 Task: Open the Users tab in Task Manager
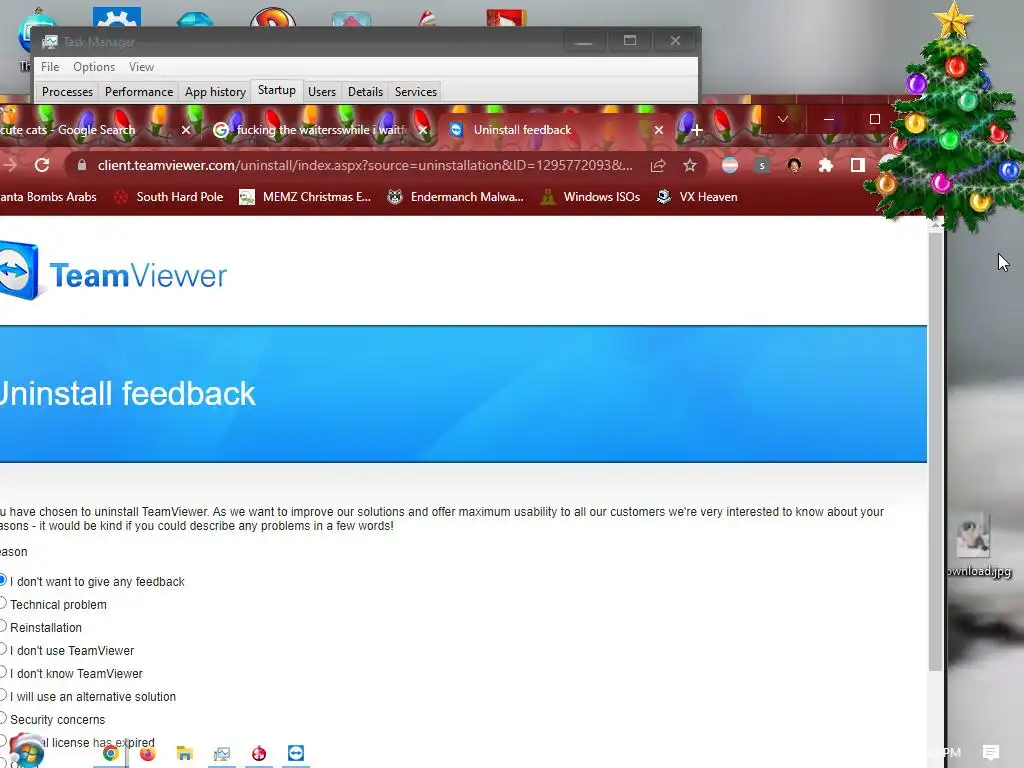(x=322, y=91)
